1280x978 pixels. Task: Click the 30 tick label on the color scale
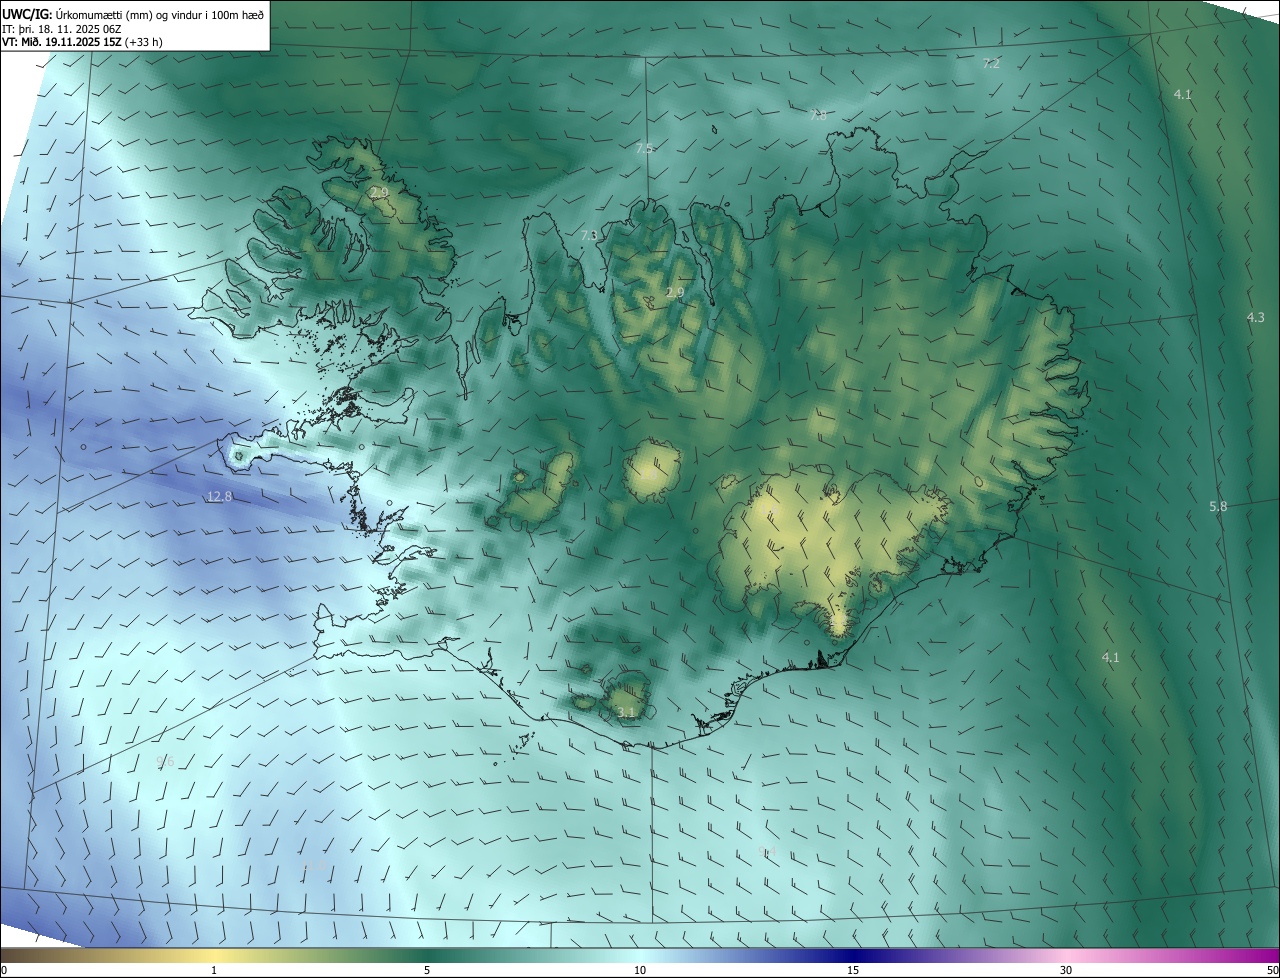point(1066,970)
